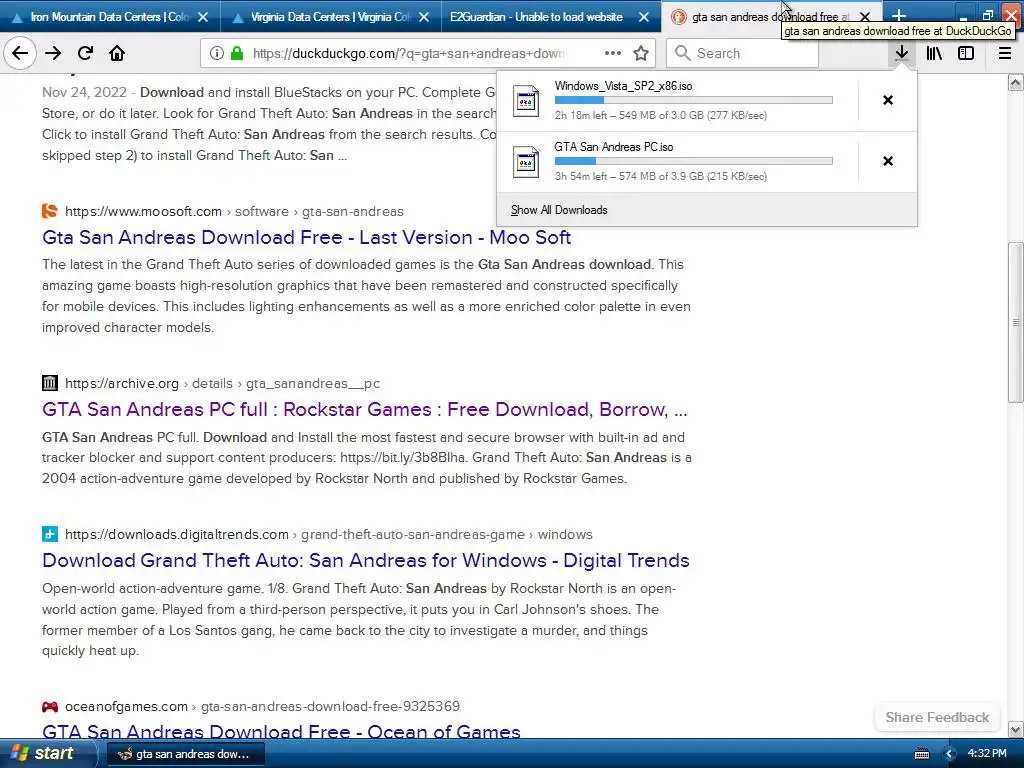Open Gta San Andreas Download Free Moo Soft link

coord(306,237)
